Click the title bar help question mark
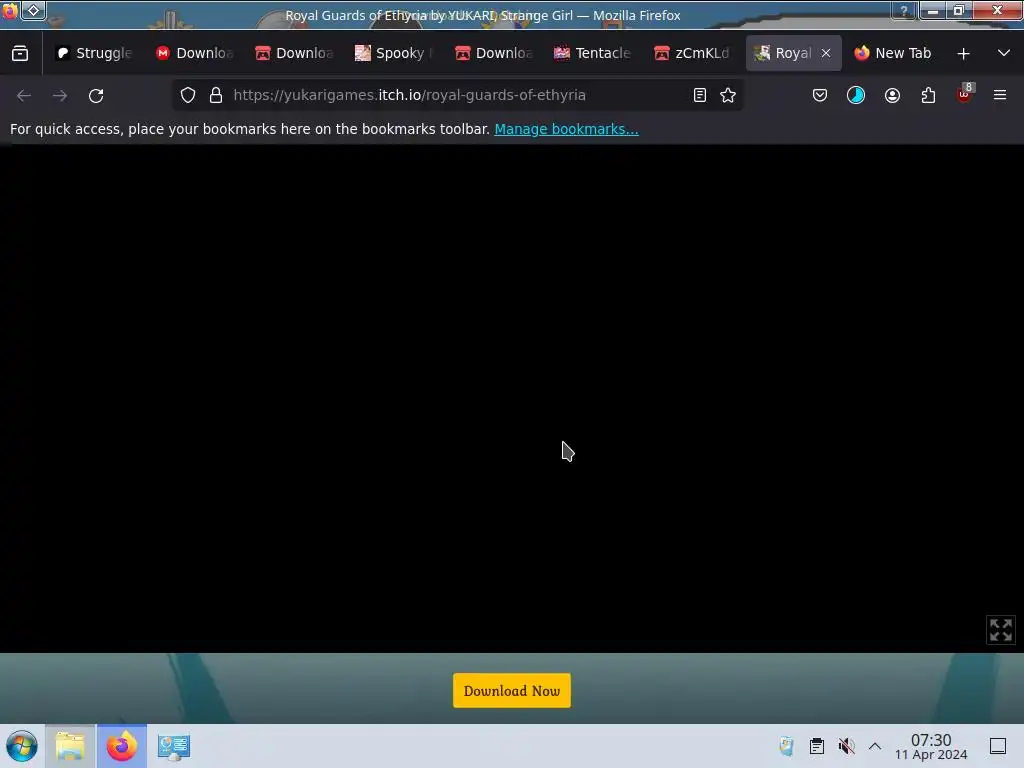 (x=904, y=10)
